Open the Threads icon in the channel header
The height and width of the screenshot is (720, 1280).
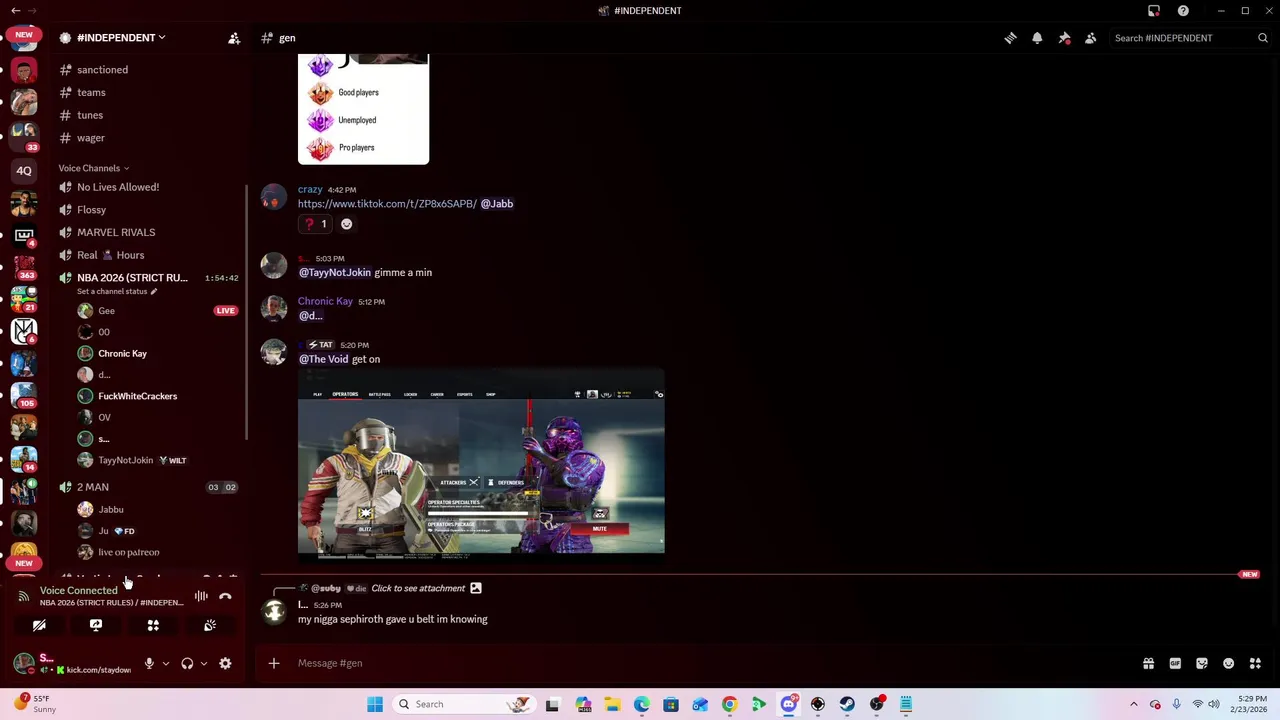1010,38
